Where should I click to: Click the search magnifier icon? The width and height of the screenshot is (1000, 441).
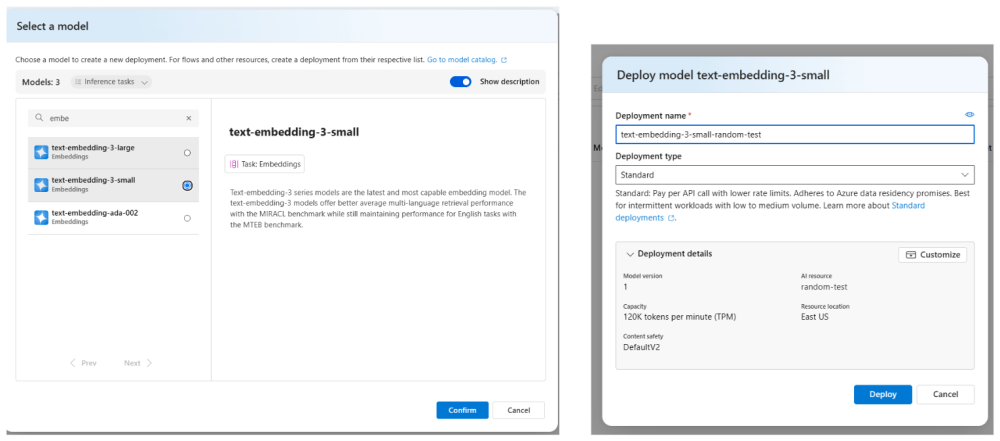(x=40, y=118)
